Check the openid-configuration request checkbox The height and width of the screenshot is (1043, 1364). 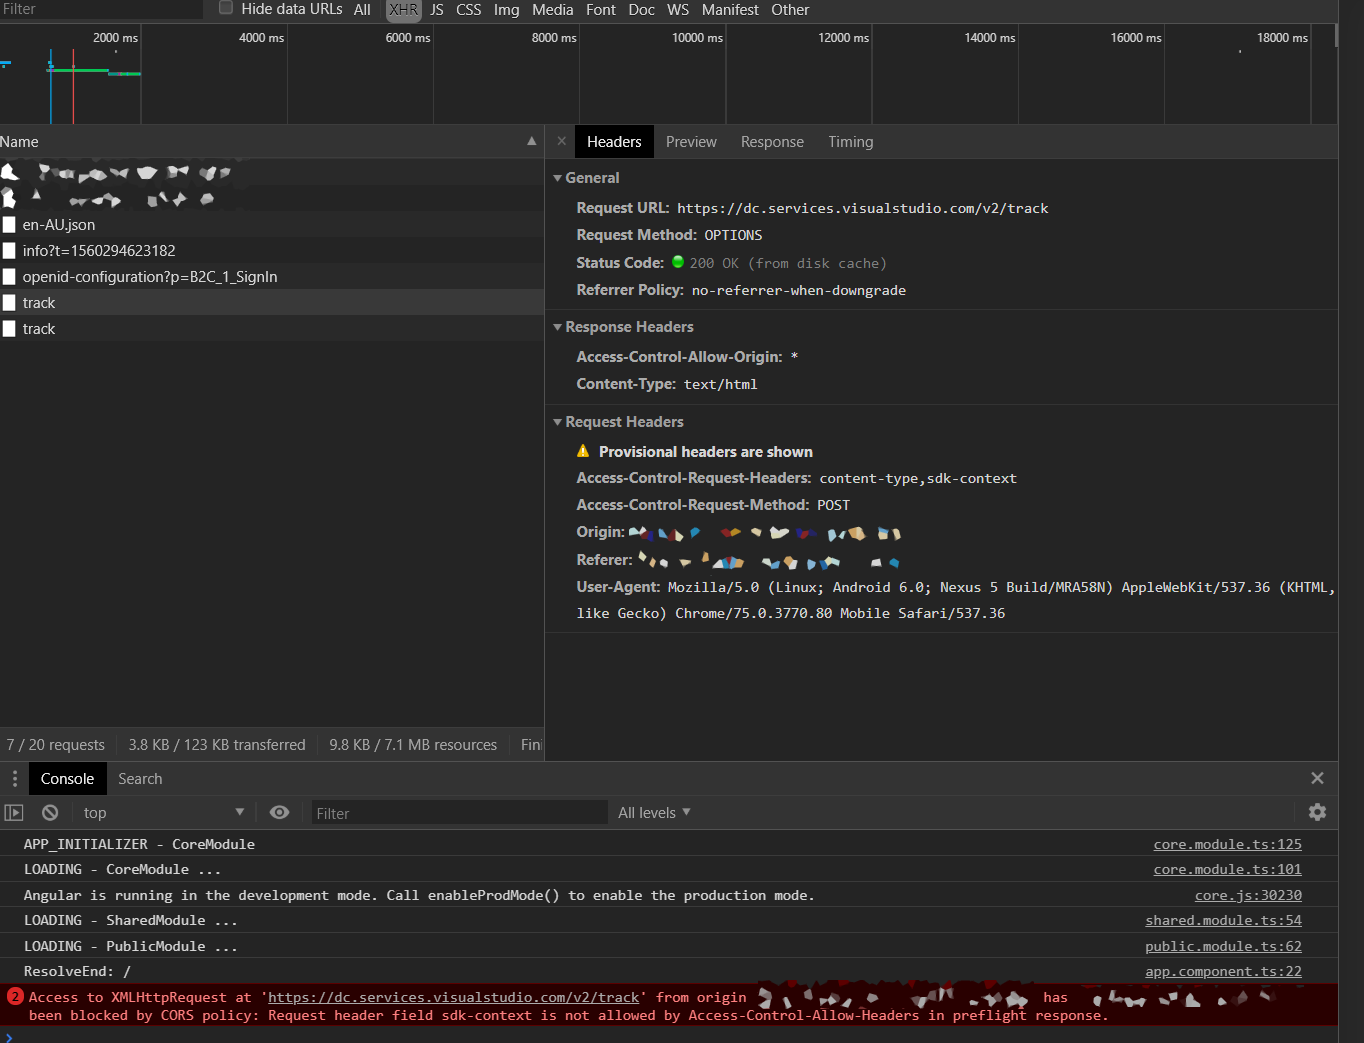click(10, 277)
